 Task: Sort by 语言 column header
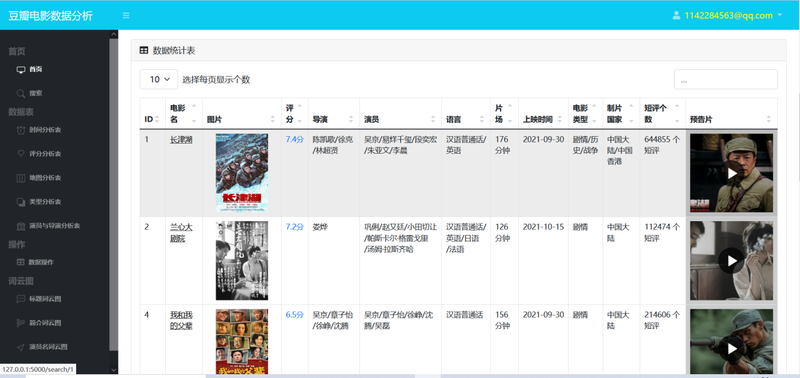point(466,113)
